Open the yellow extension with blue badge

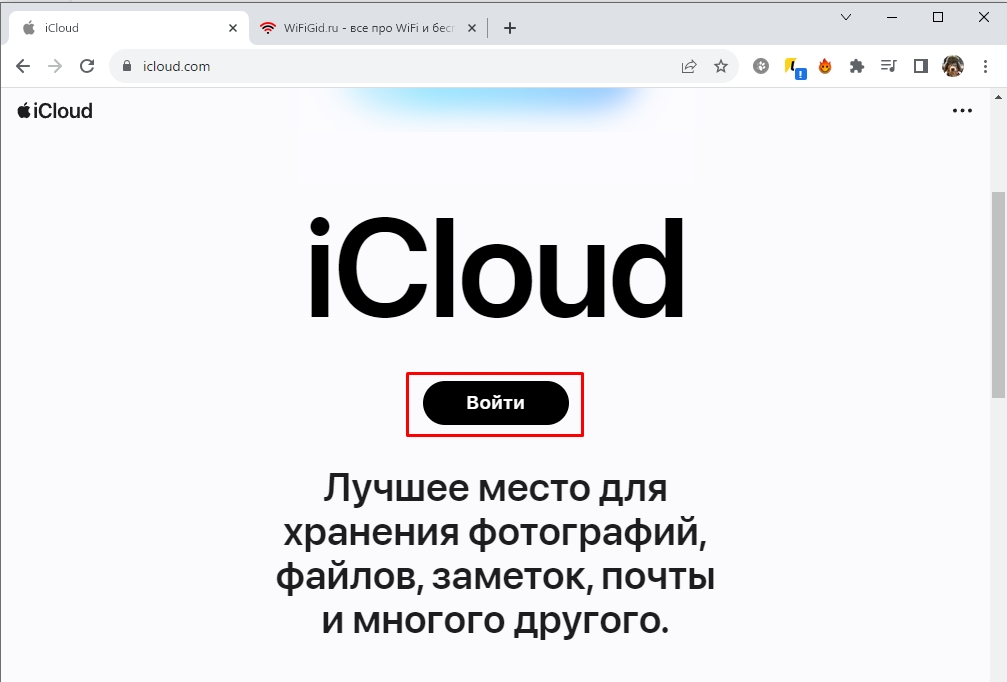(x=794, y=67)
